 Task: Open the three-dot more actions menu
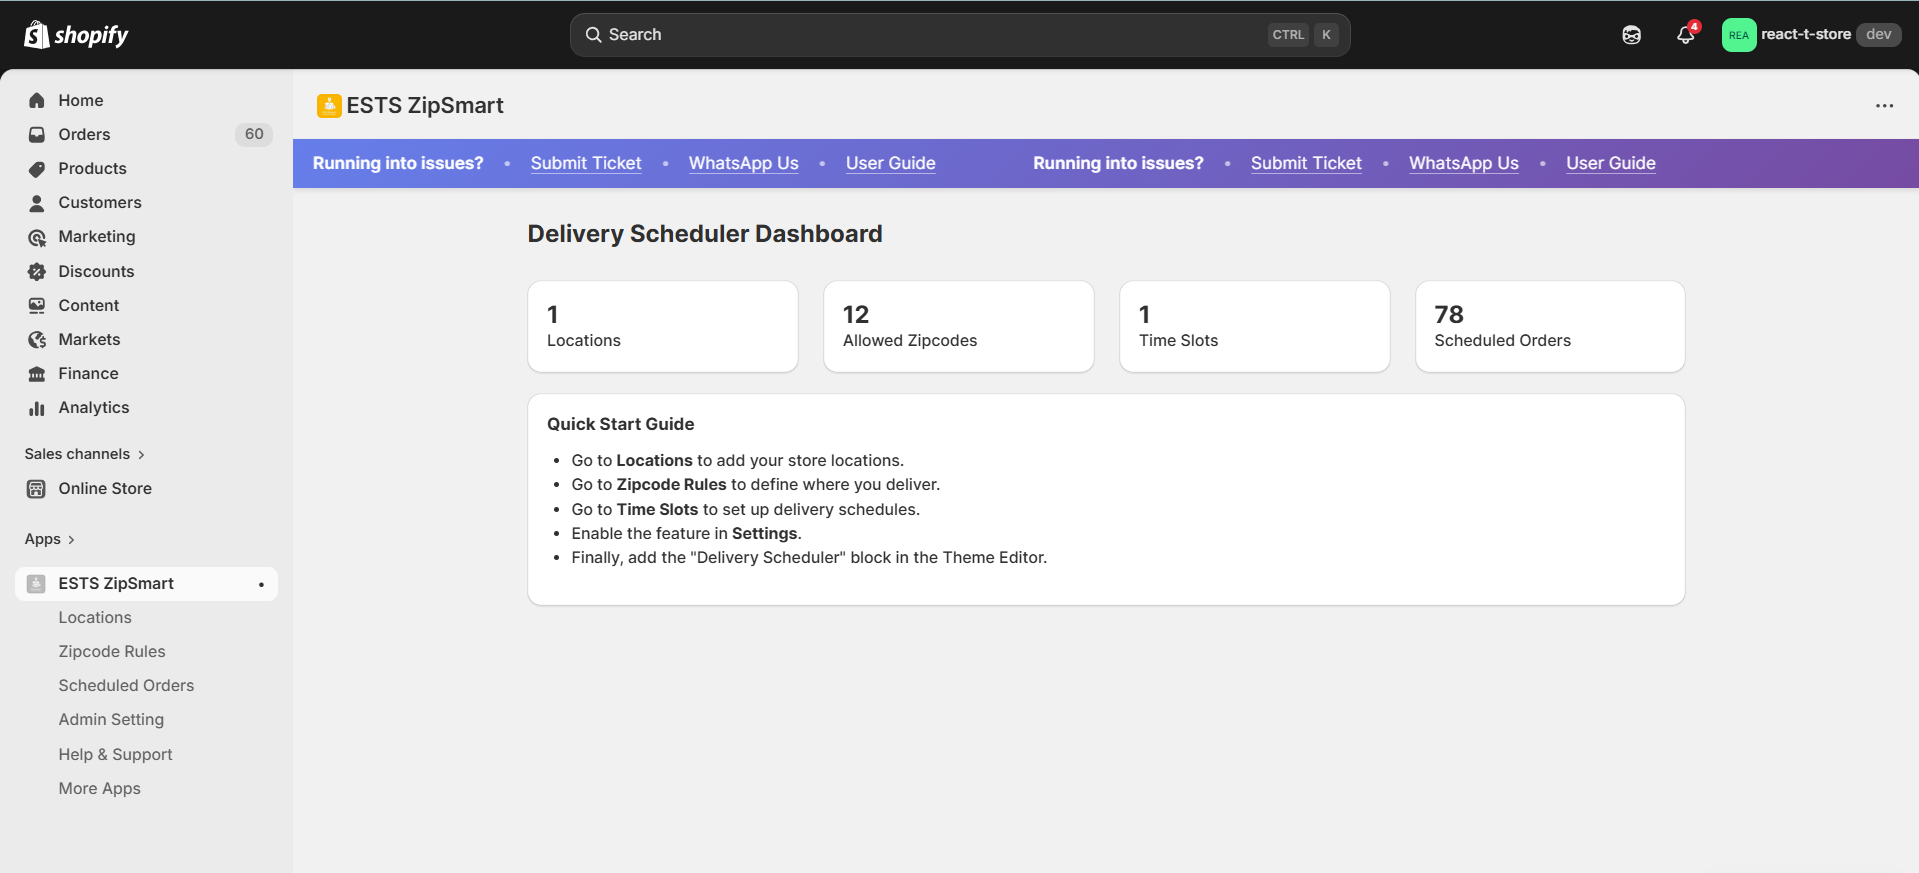[x=1884, y=106]
